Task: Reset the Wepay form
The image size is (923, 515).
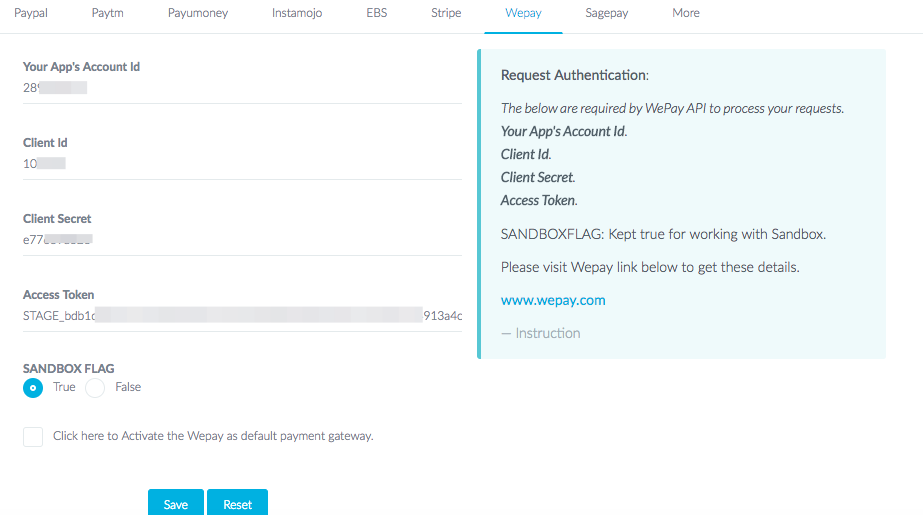Action: click(x=237, y=503)
